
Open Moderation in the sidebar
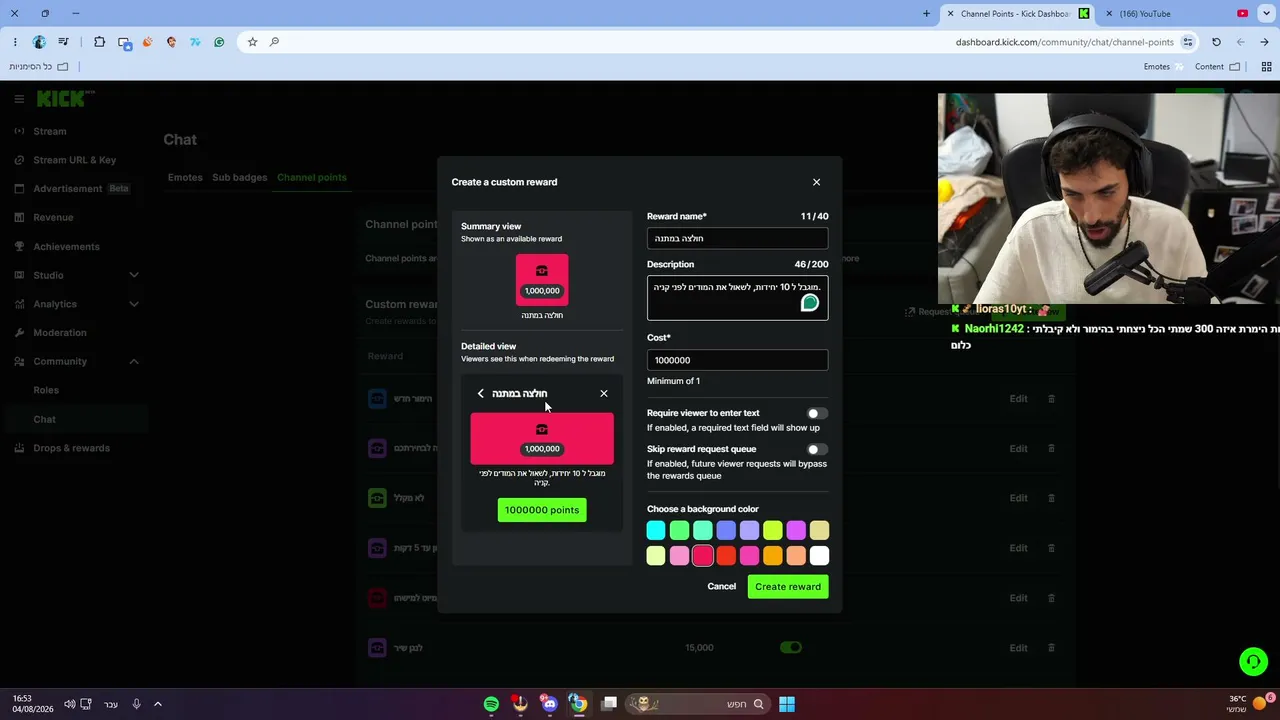coord(59,333)
